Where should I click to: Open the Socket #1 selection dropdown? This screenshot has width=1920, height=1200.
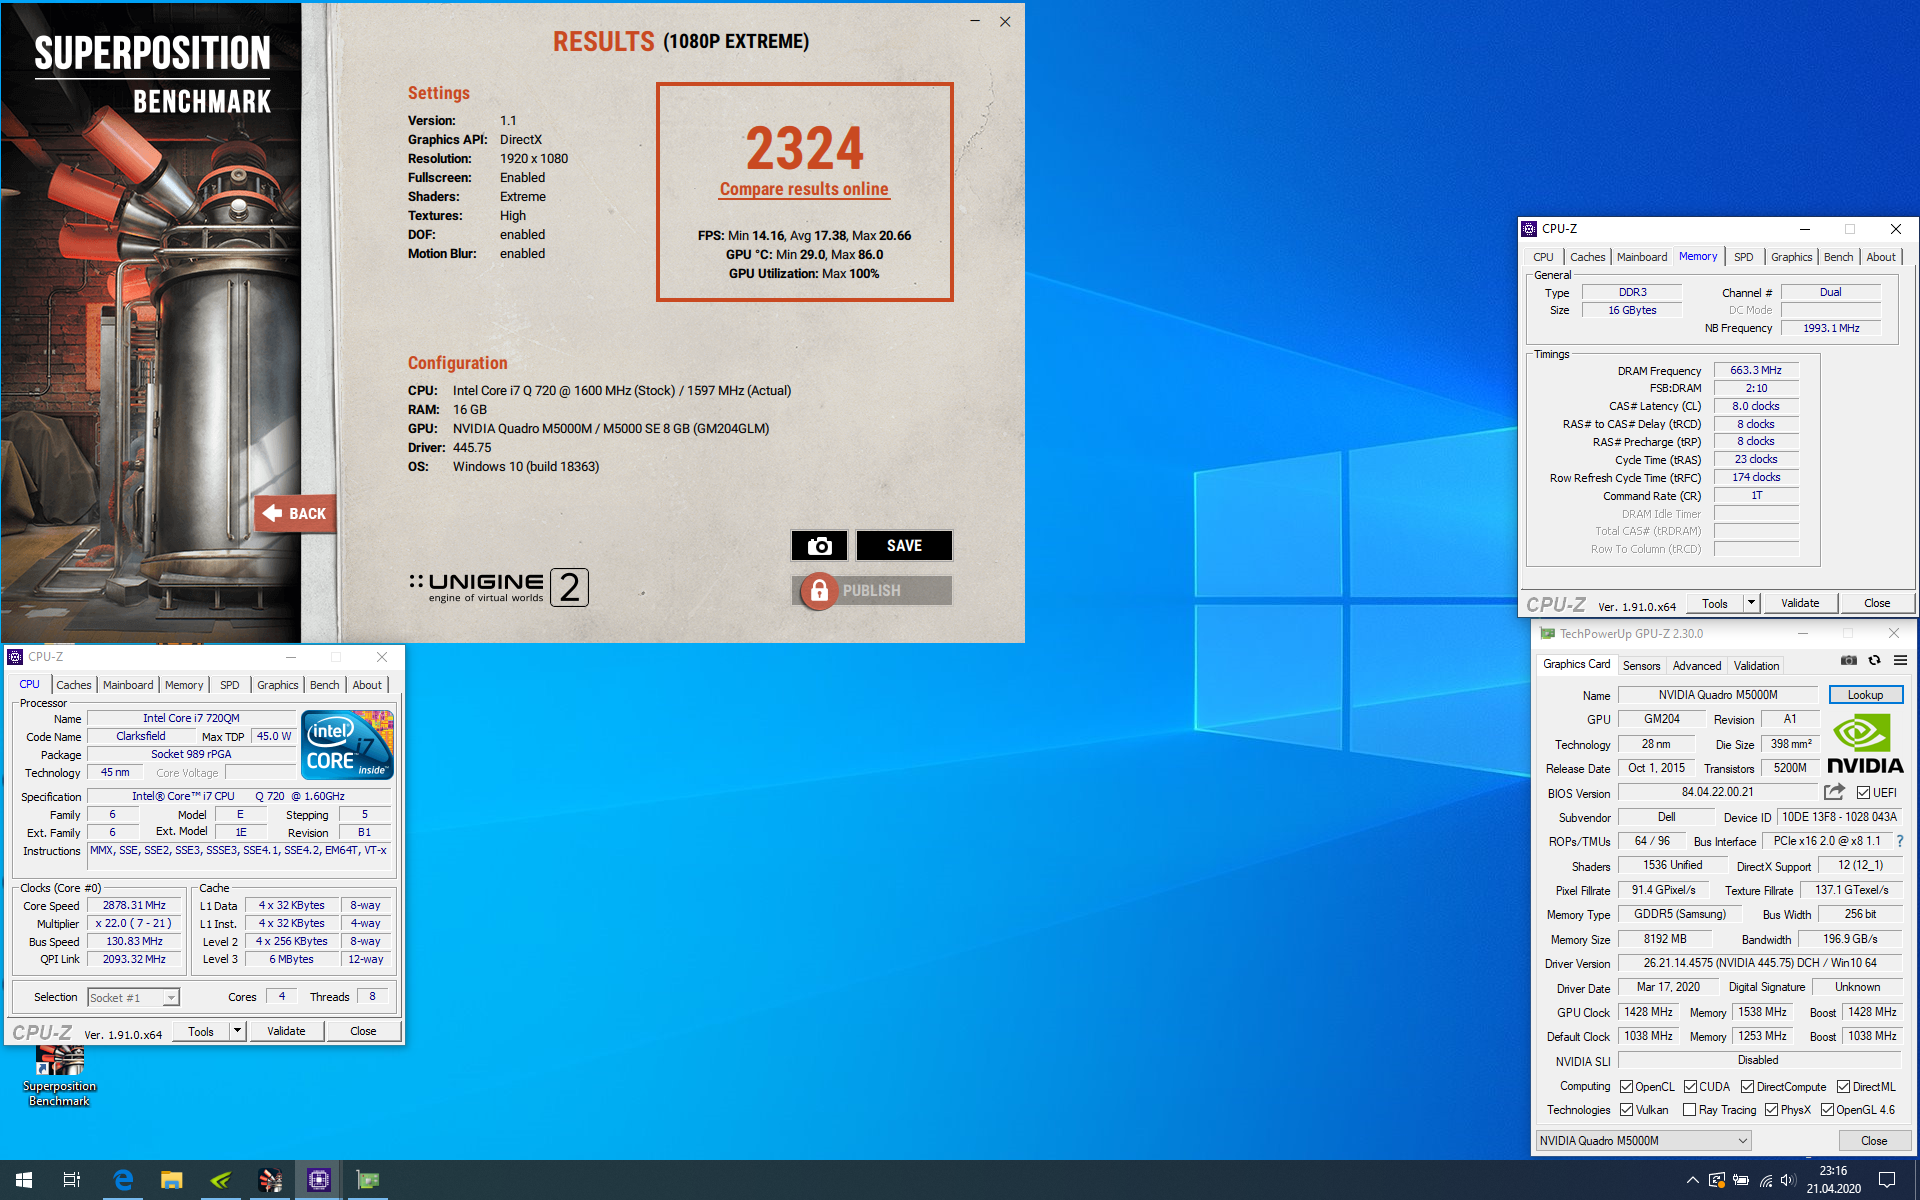click(x=133, y=997)
